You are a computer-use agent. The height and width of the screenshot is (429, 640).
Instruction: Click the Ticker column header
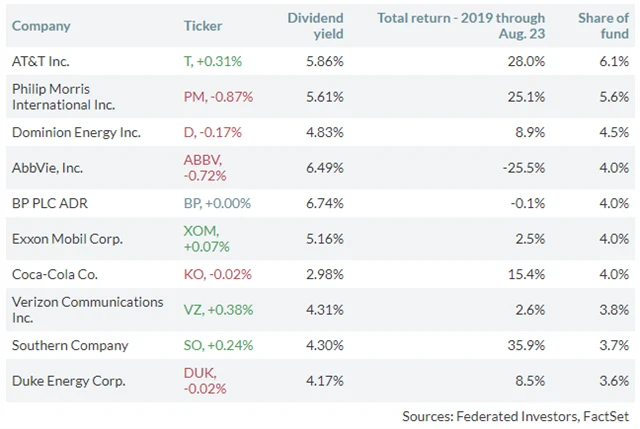pos(203,25)
